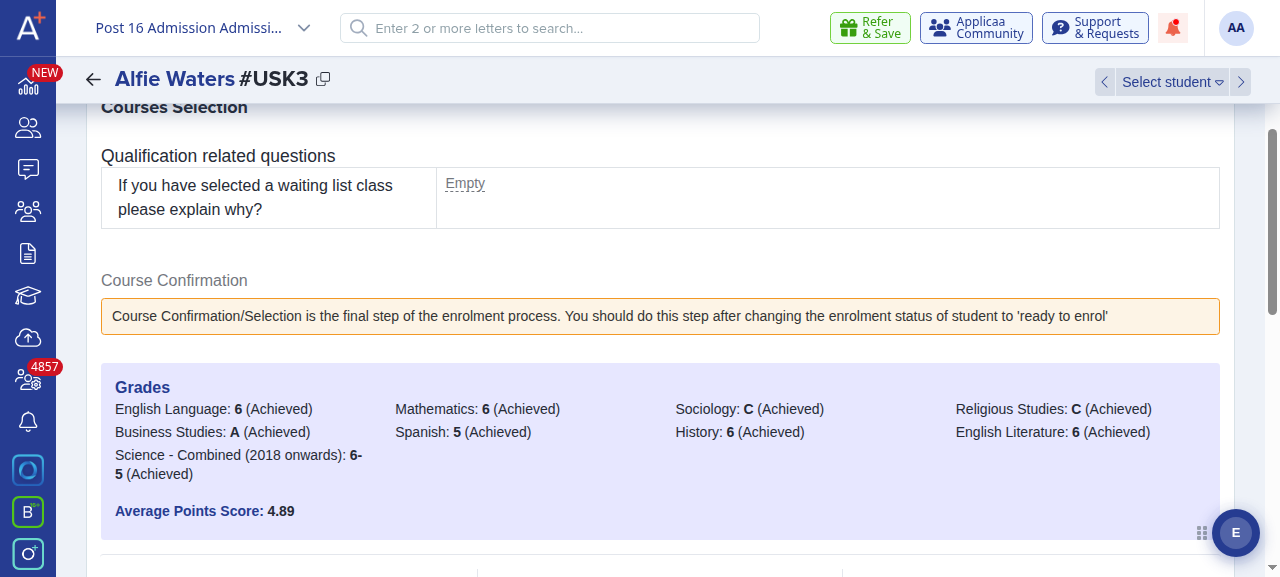Go to previous student chevron
Image resolution: width=1280 pixels, height=577 pixels.
coord(1105,82)
